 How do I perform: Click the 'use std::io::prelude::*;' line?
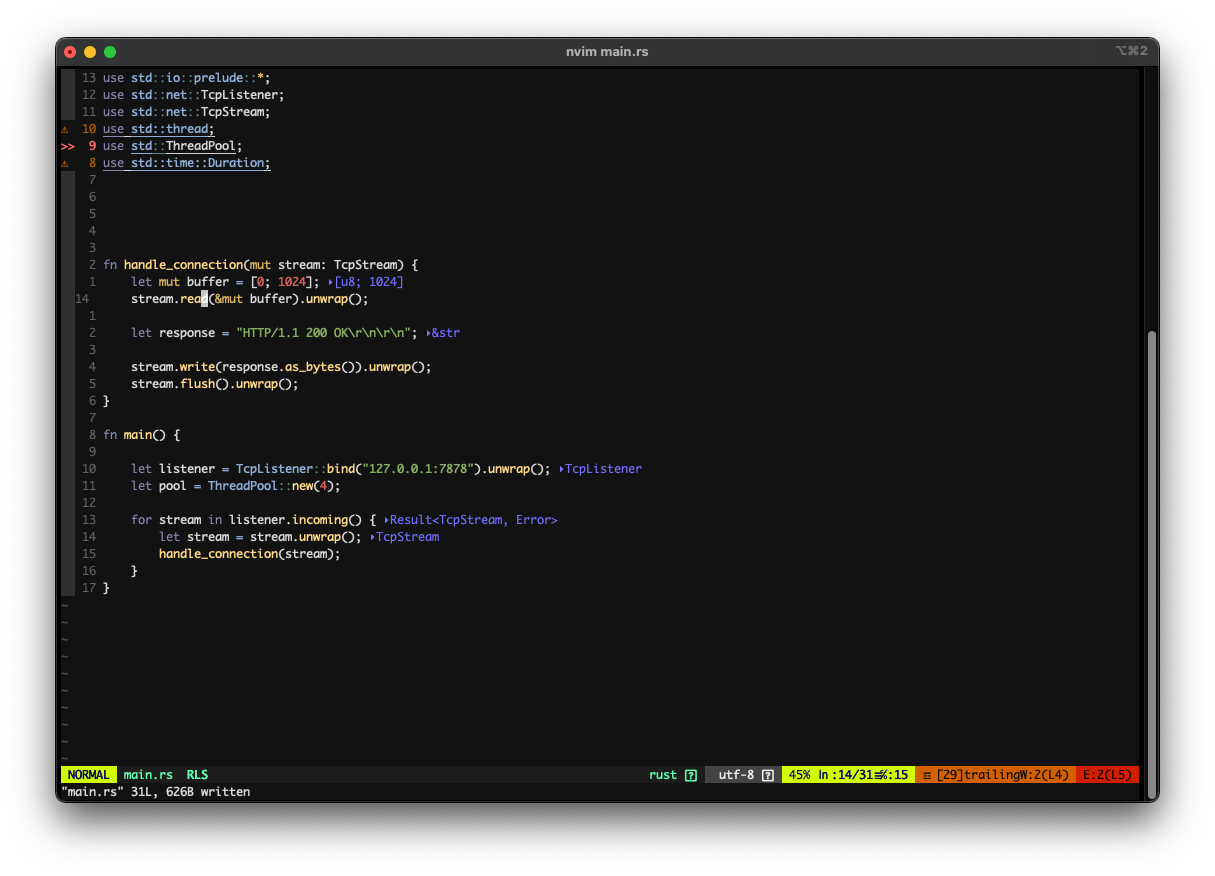187,78
